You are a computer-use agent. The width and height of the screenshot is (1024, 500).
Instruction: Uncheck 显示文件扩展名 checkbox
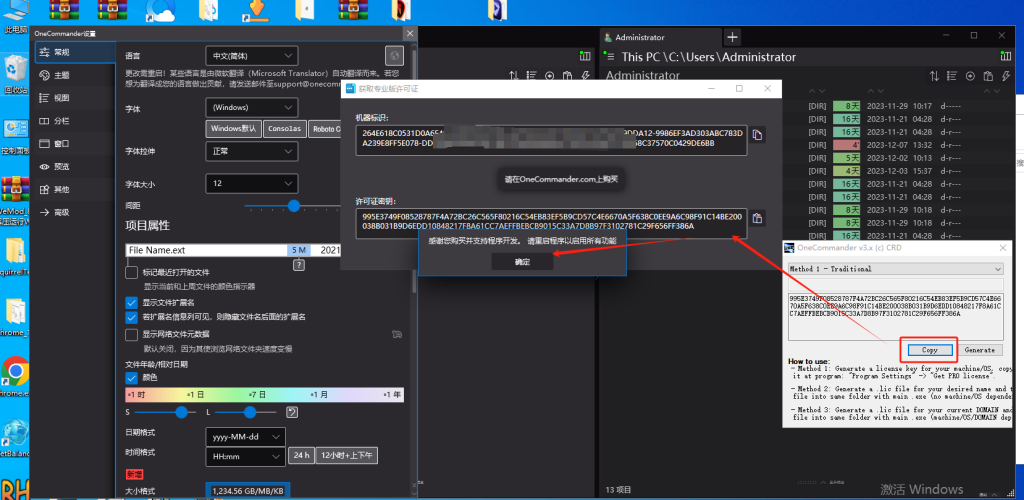tap(131, 302)
